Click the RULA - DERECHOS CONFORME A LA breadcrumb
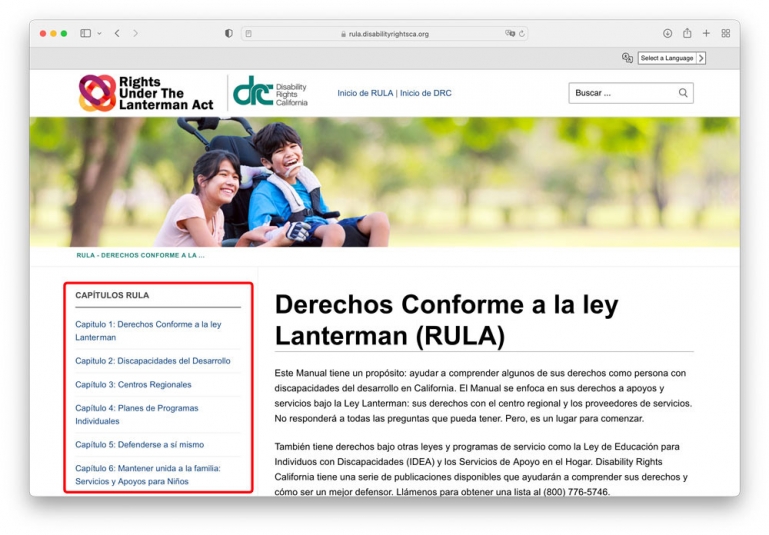The image size is (769, 535). point(140,255)
